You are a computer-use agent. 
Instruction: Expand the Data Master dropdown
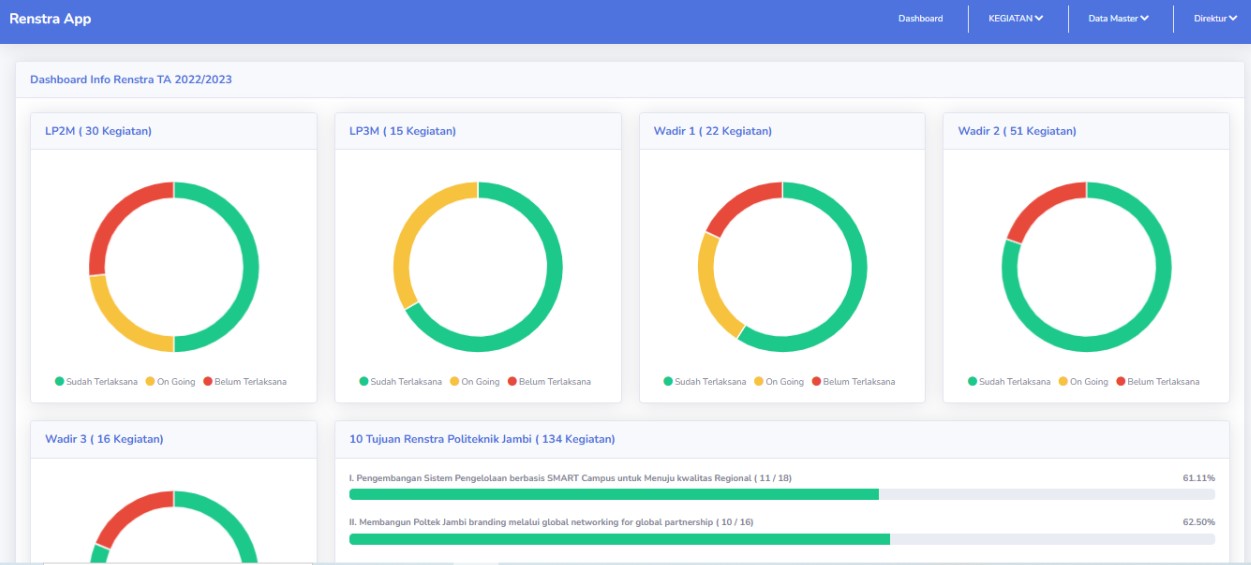coord(1118,18)
